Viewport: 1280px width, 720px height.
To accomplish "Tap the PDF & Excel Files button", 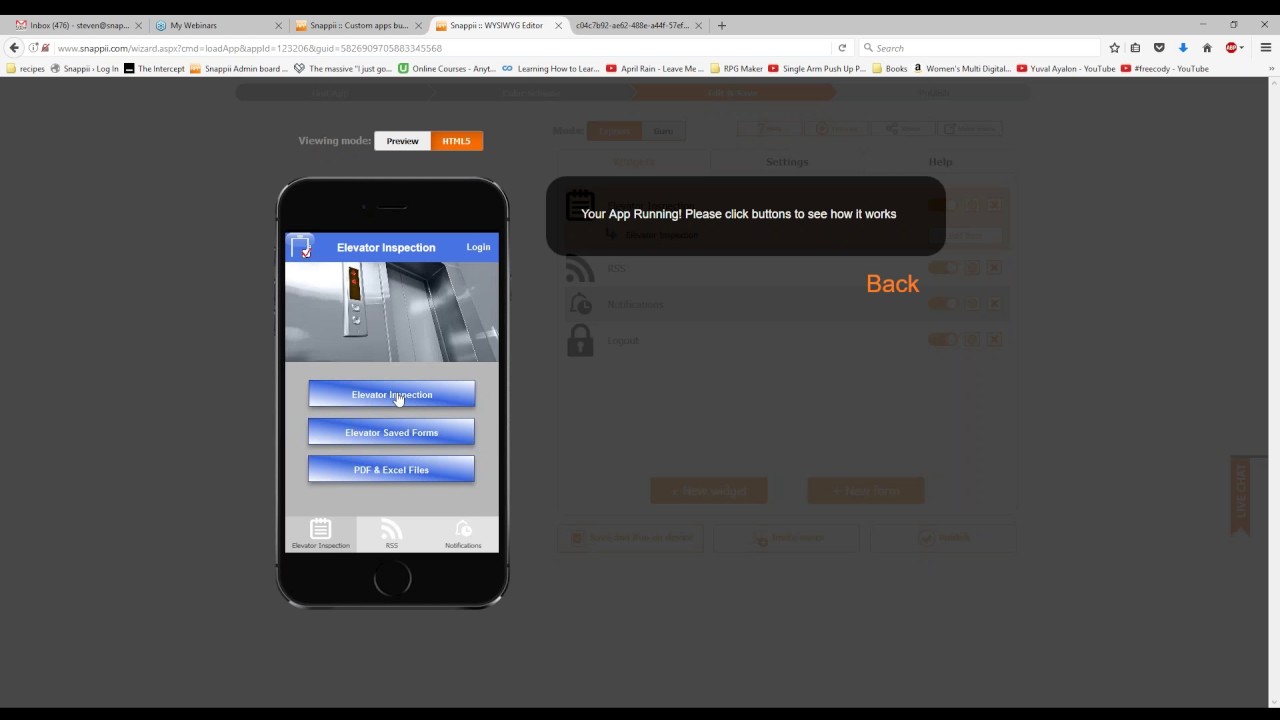I will pos(392,470).
